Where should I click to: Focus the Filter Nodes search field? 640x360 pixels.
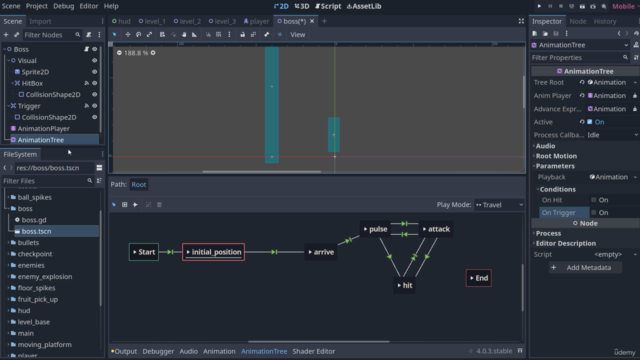(x=52, y=35)
